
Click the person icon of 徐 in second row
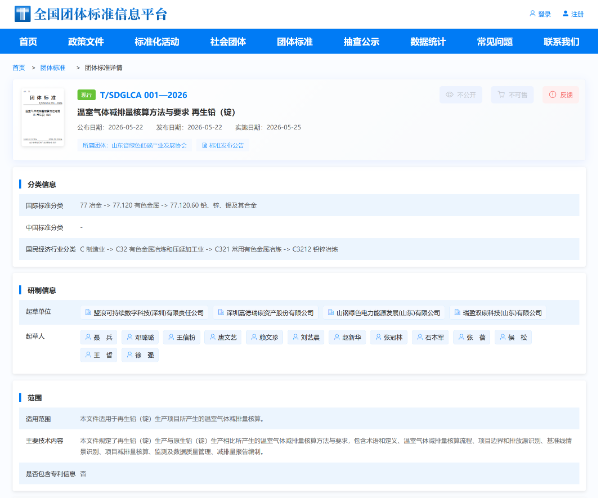click(x=129, y=355)
